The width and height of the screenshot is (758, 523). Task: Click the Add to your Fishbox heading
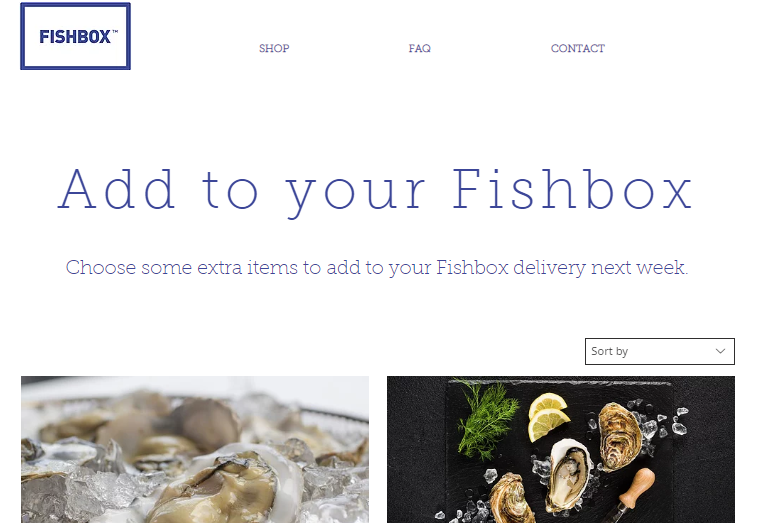[376, 191]
